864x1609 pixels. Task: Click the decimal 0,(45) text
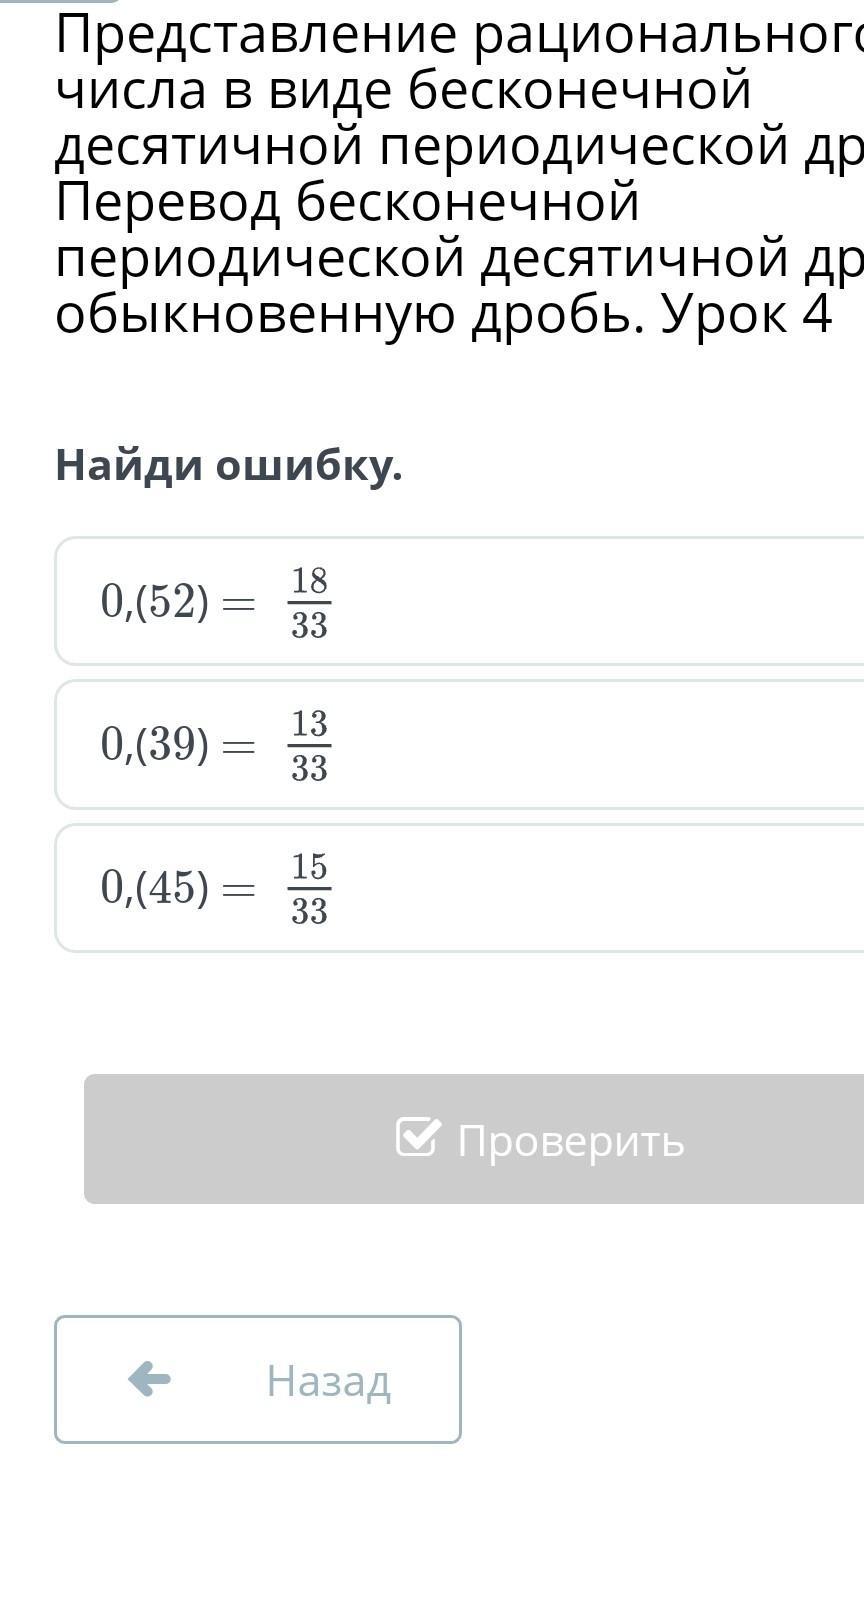[154, 888]
